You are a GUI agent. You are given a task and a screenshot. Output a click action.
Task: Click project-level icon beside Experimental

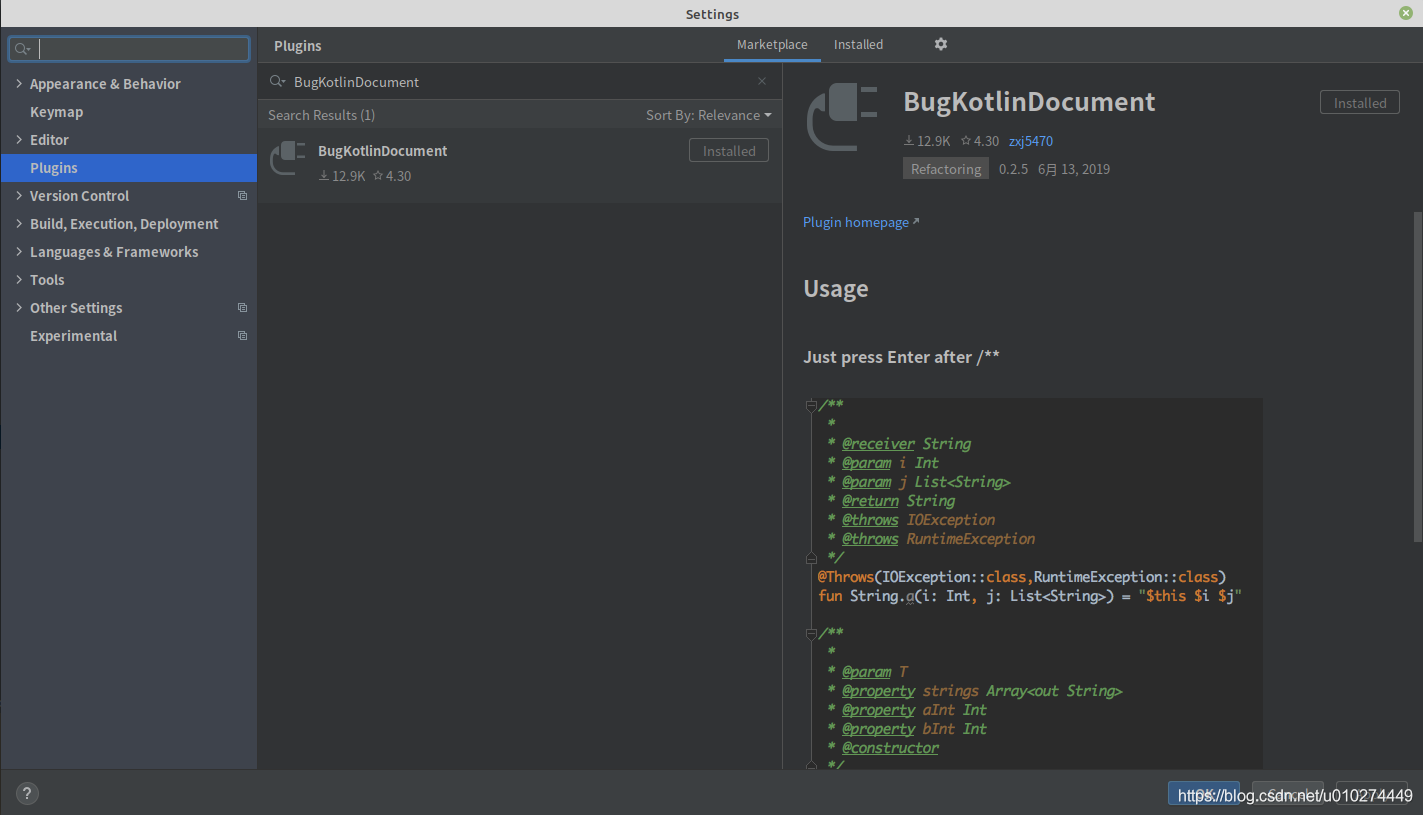click(x=242, y=336)
